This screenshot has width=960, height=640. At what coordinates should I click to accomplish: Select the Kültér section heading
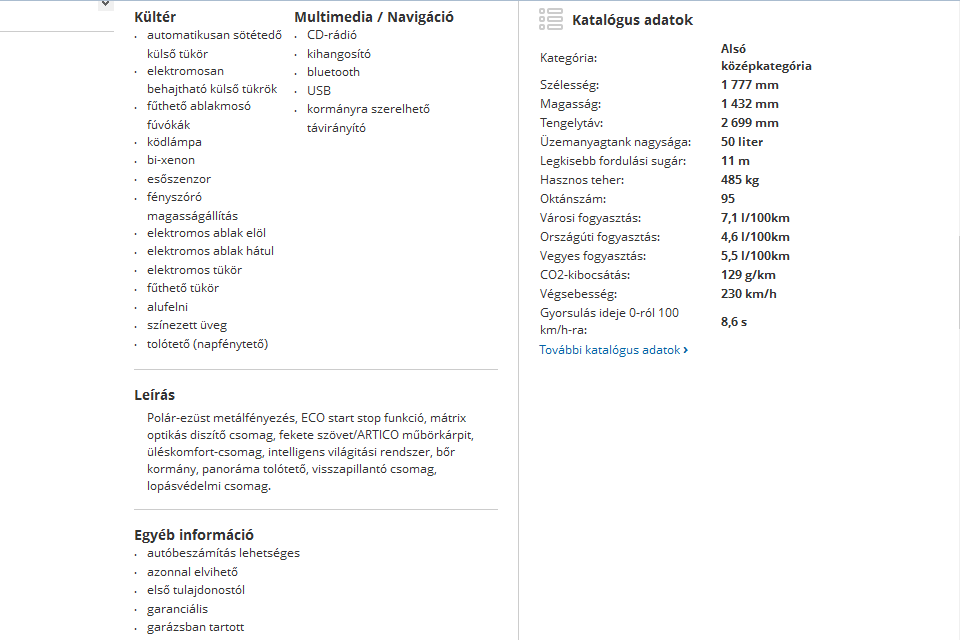point(154,16)
